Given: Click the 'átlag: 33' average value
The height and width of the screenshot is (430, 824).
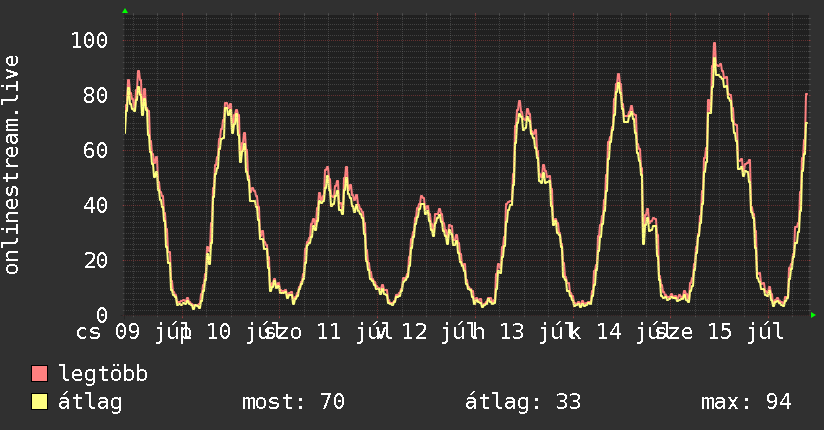Looking at the screenshot, I should coord(523,402).
